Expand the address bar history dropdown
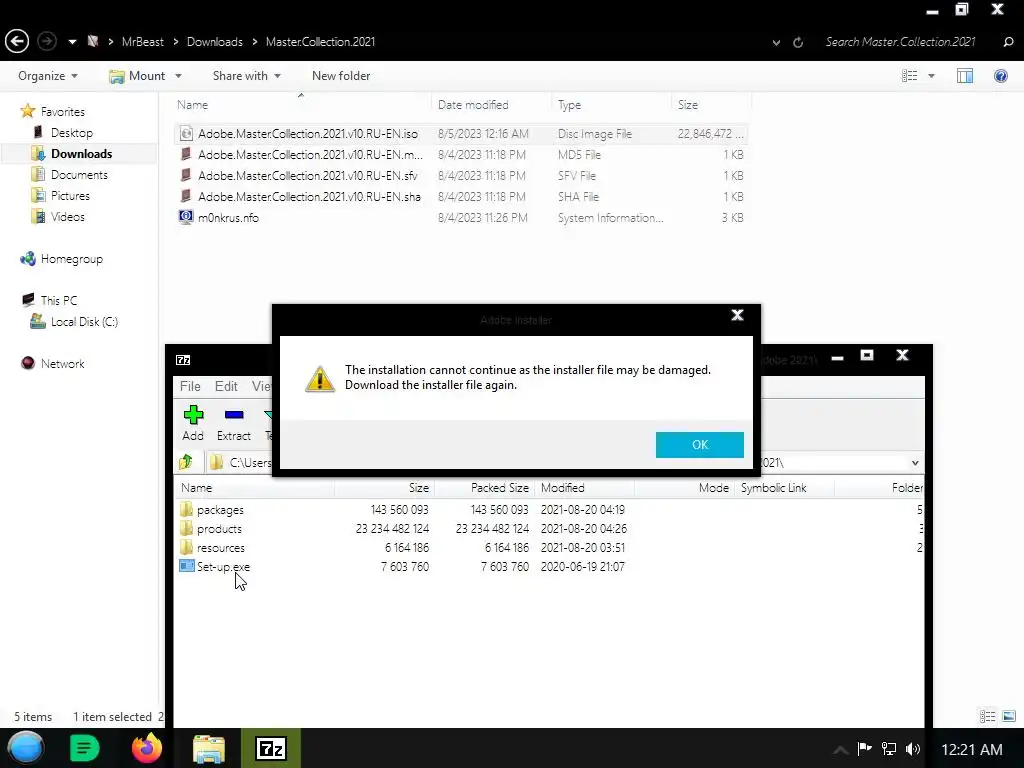 (x=776, y=42)
